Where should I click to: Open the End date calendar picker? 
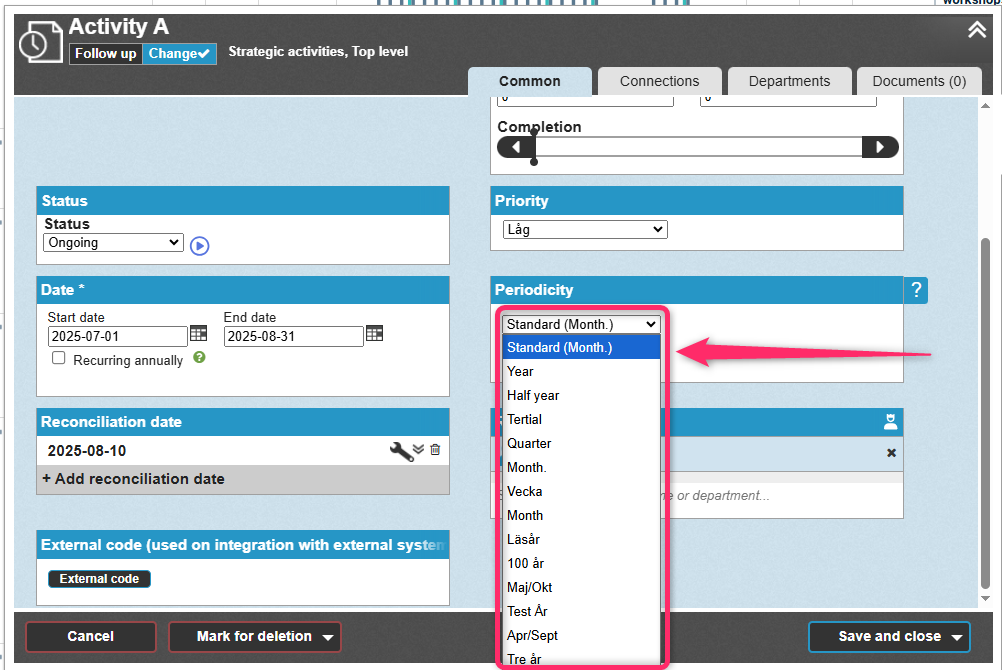tap(374, 334)
